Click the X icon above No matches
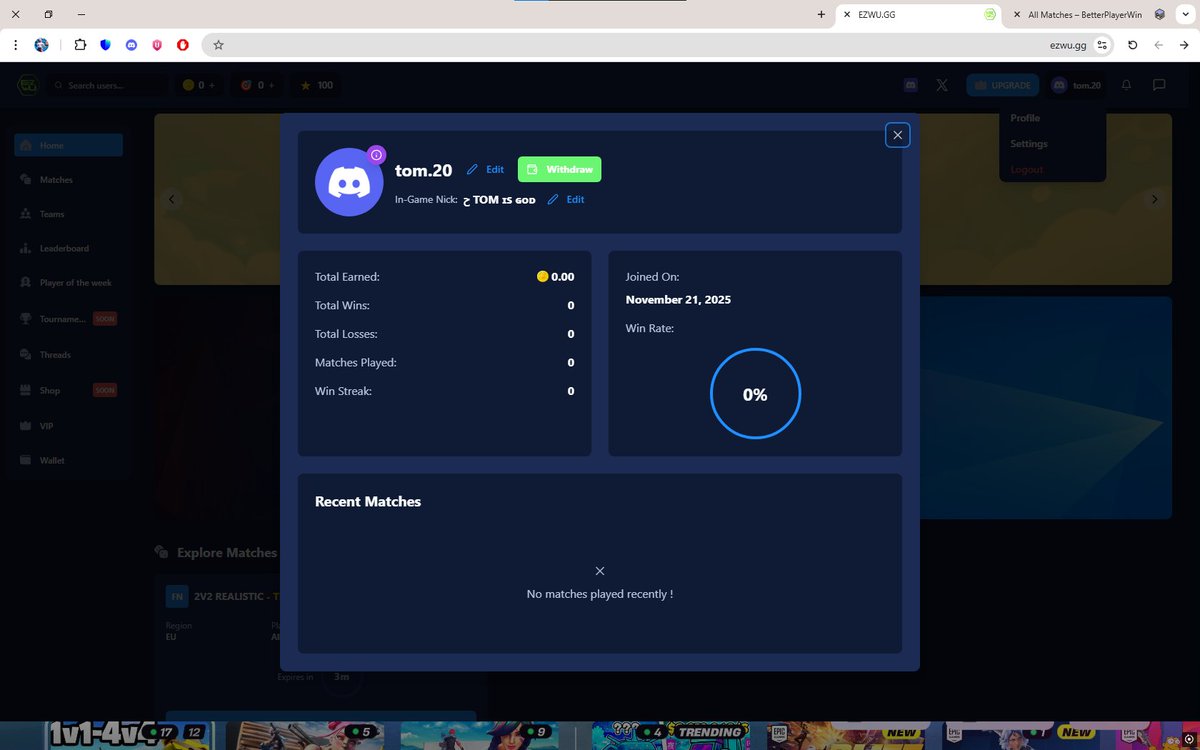 click(600, 571)
